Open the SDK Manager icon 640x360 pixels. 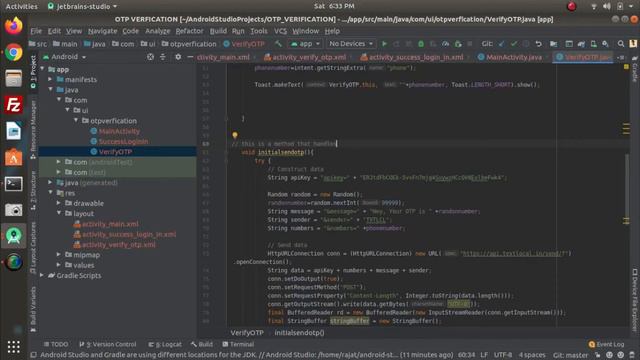click(605, 44)
